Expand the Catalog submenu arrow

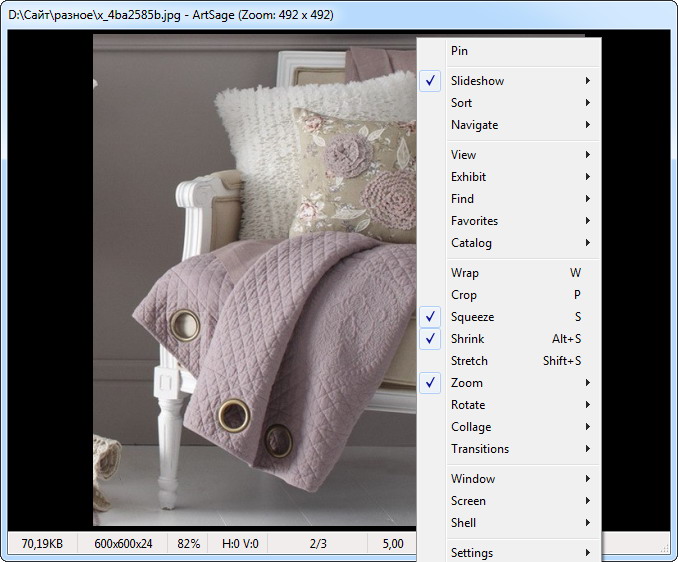click(588, 243)
